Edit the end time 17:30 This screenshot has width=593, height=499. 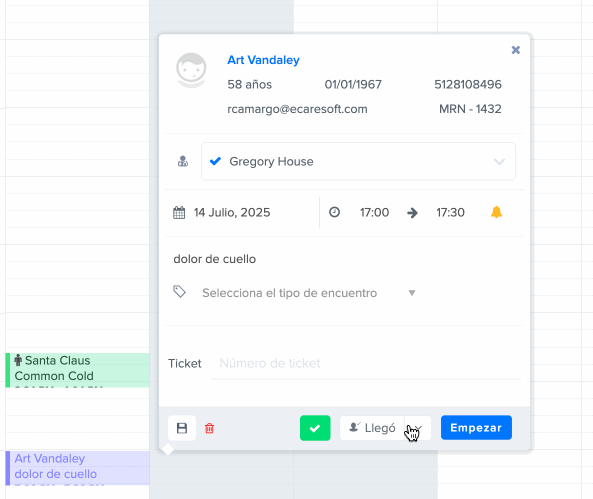[x=450, y=213]
